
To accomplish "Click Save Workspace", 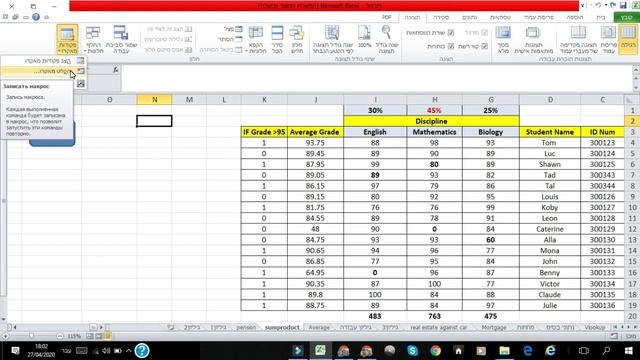I will (x=121, y=38).
